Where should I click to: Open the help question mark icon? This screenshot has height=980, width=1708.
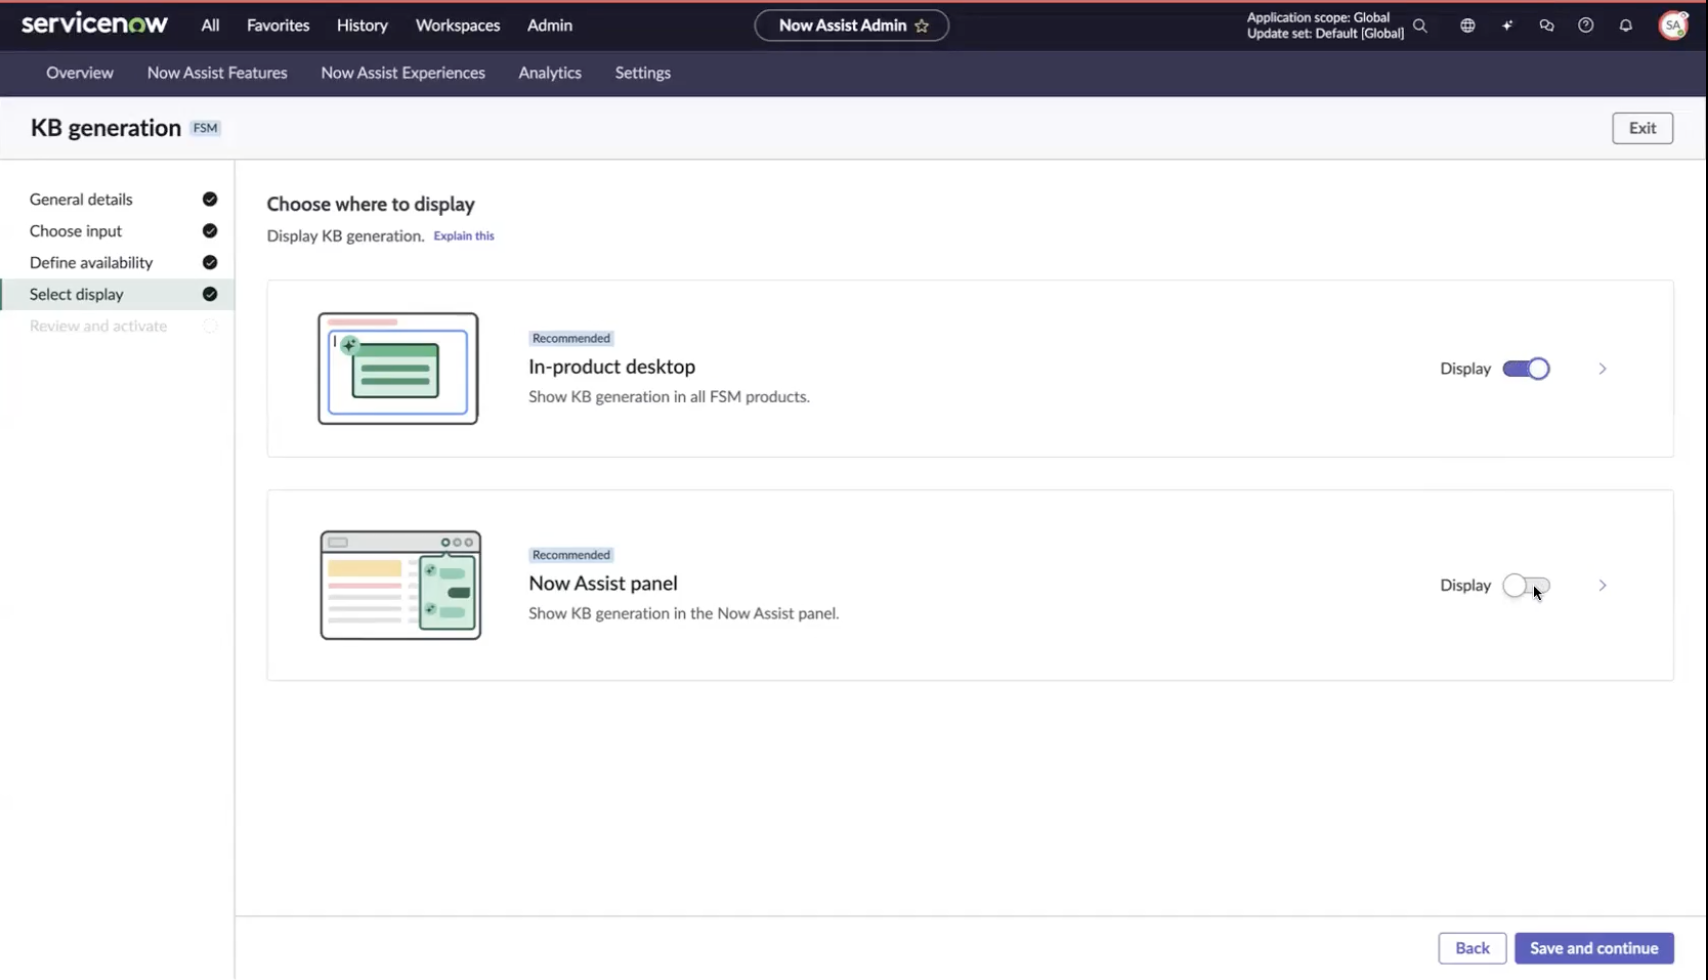tap(1586, 26)
